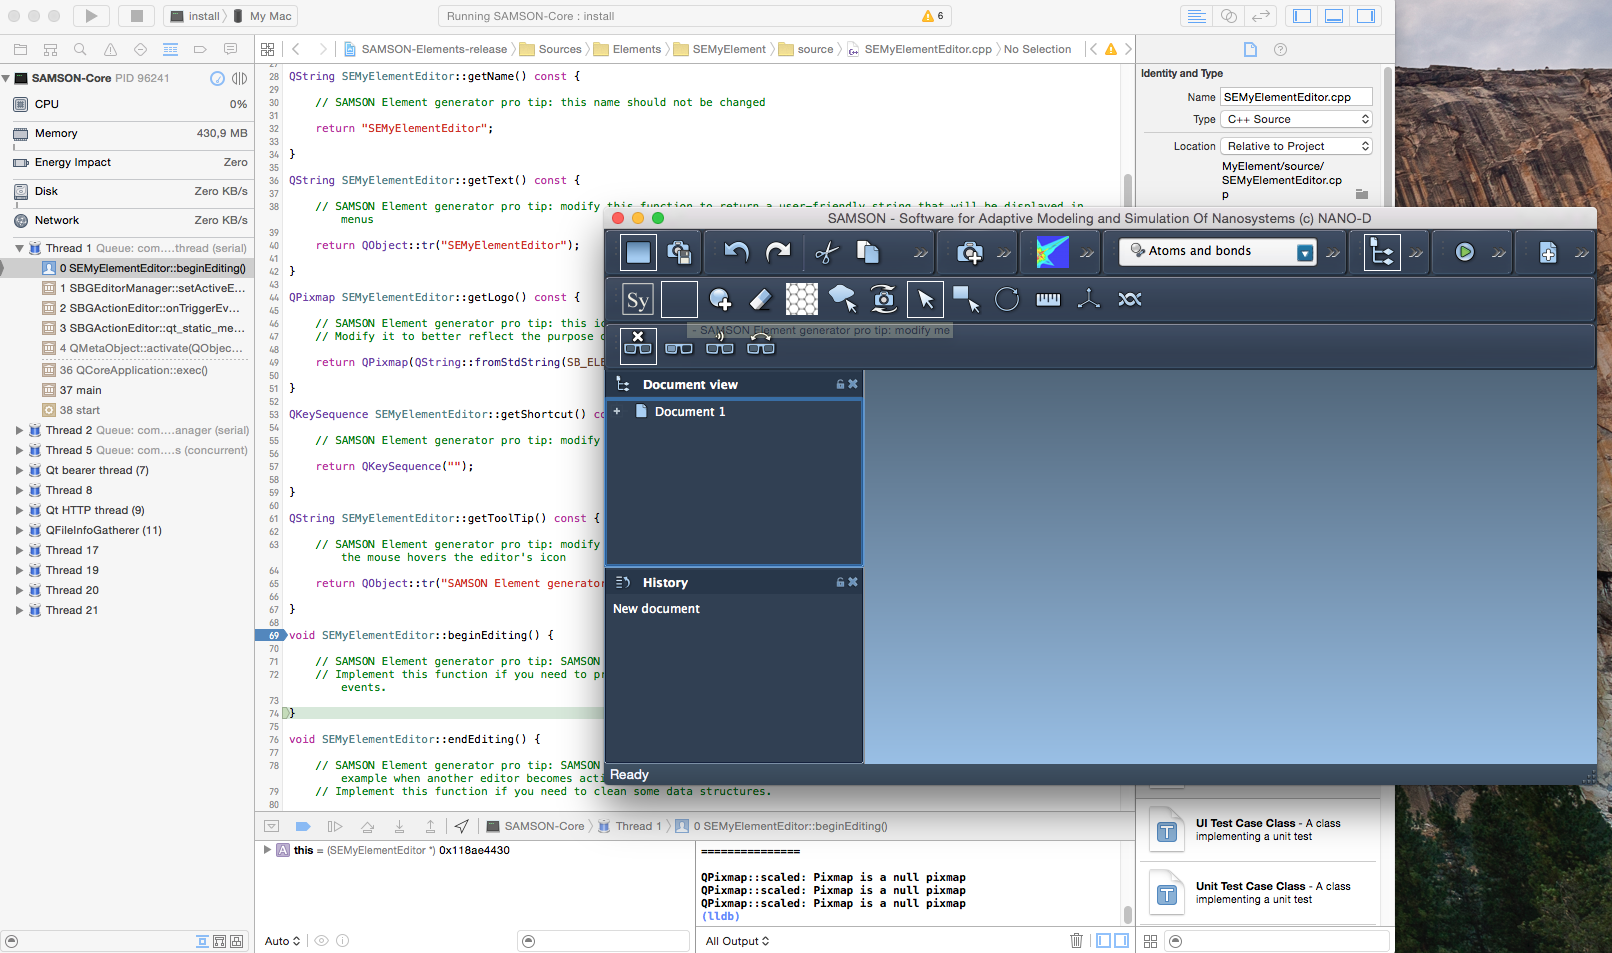
Task: Select Document 1 in the Document view
Action: pyautogui.click(x=690, y=411)
